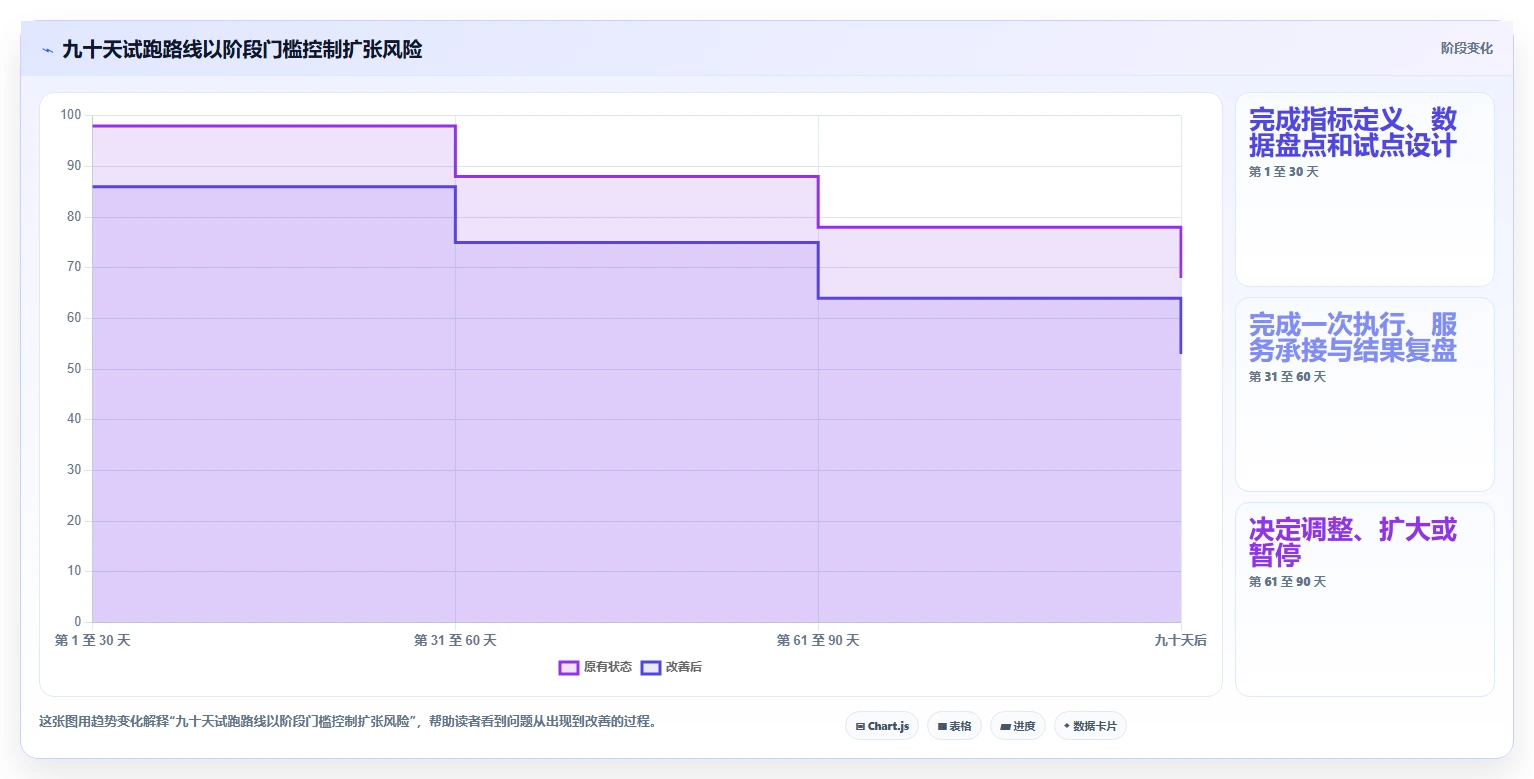Click y-axis value 0

tap(78, 622)
